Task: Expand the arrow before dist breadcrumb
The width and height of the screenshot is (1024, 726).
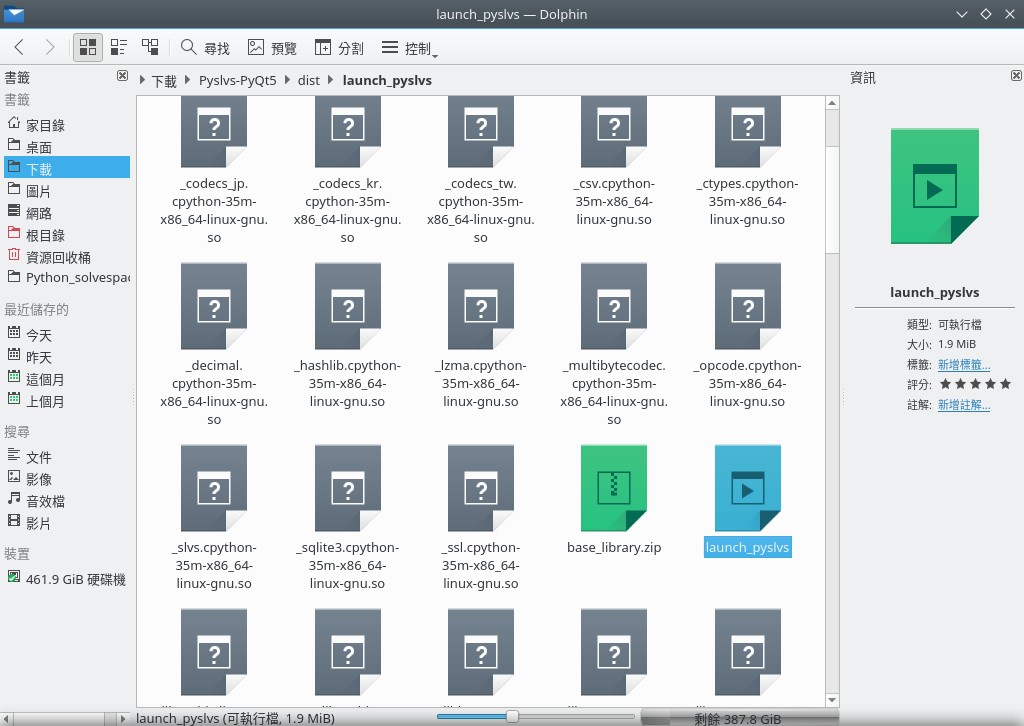Action: coord(287,80)
